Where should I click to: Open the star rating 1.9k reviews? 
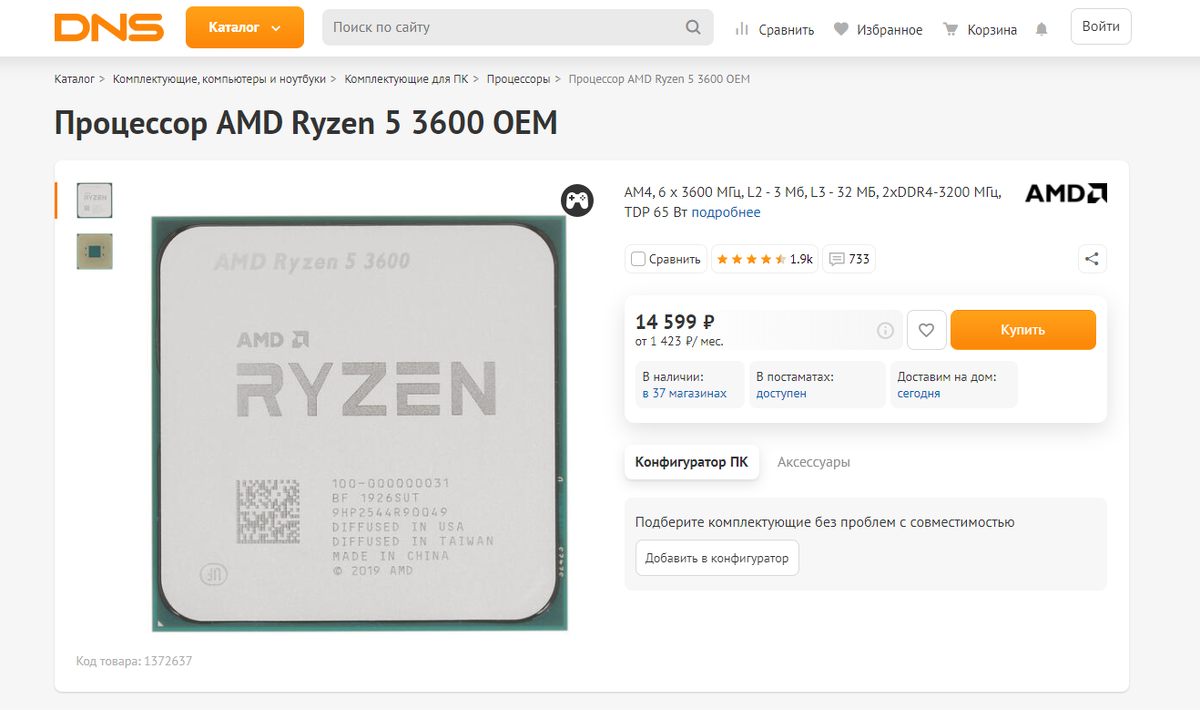point(765,259)
